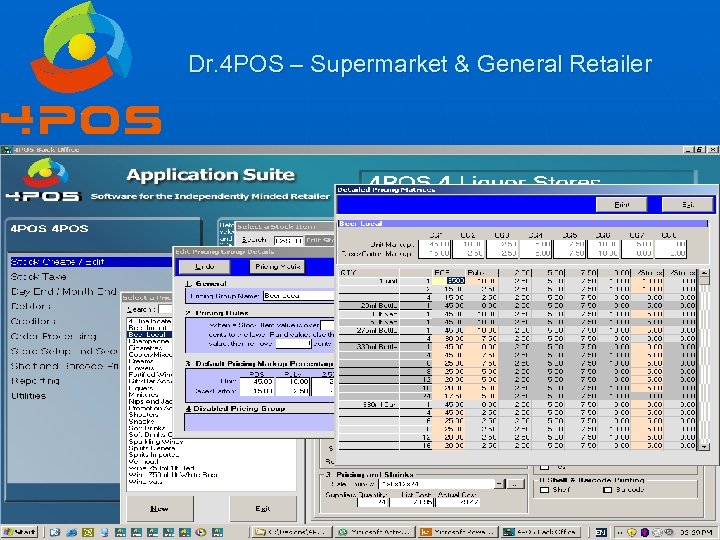Click the first quick launch icon

pyautogui.click(x=55, y=532)
